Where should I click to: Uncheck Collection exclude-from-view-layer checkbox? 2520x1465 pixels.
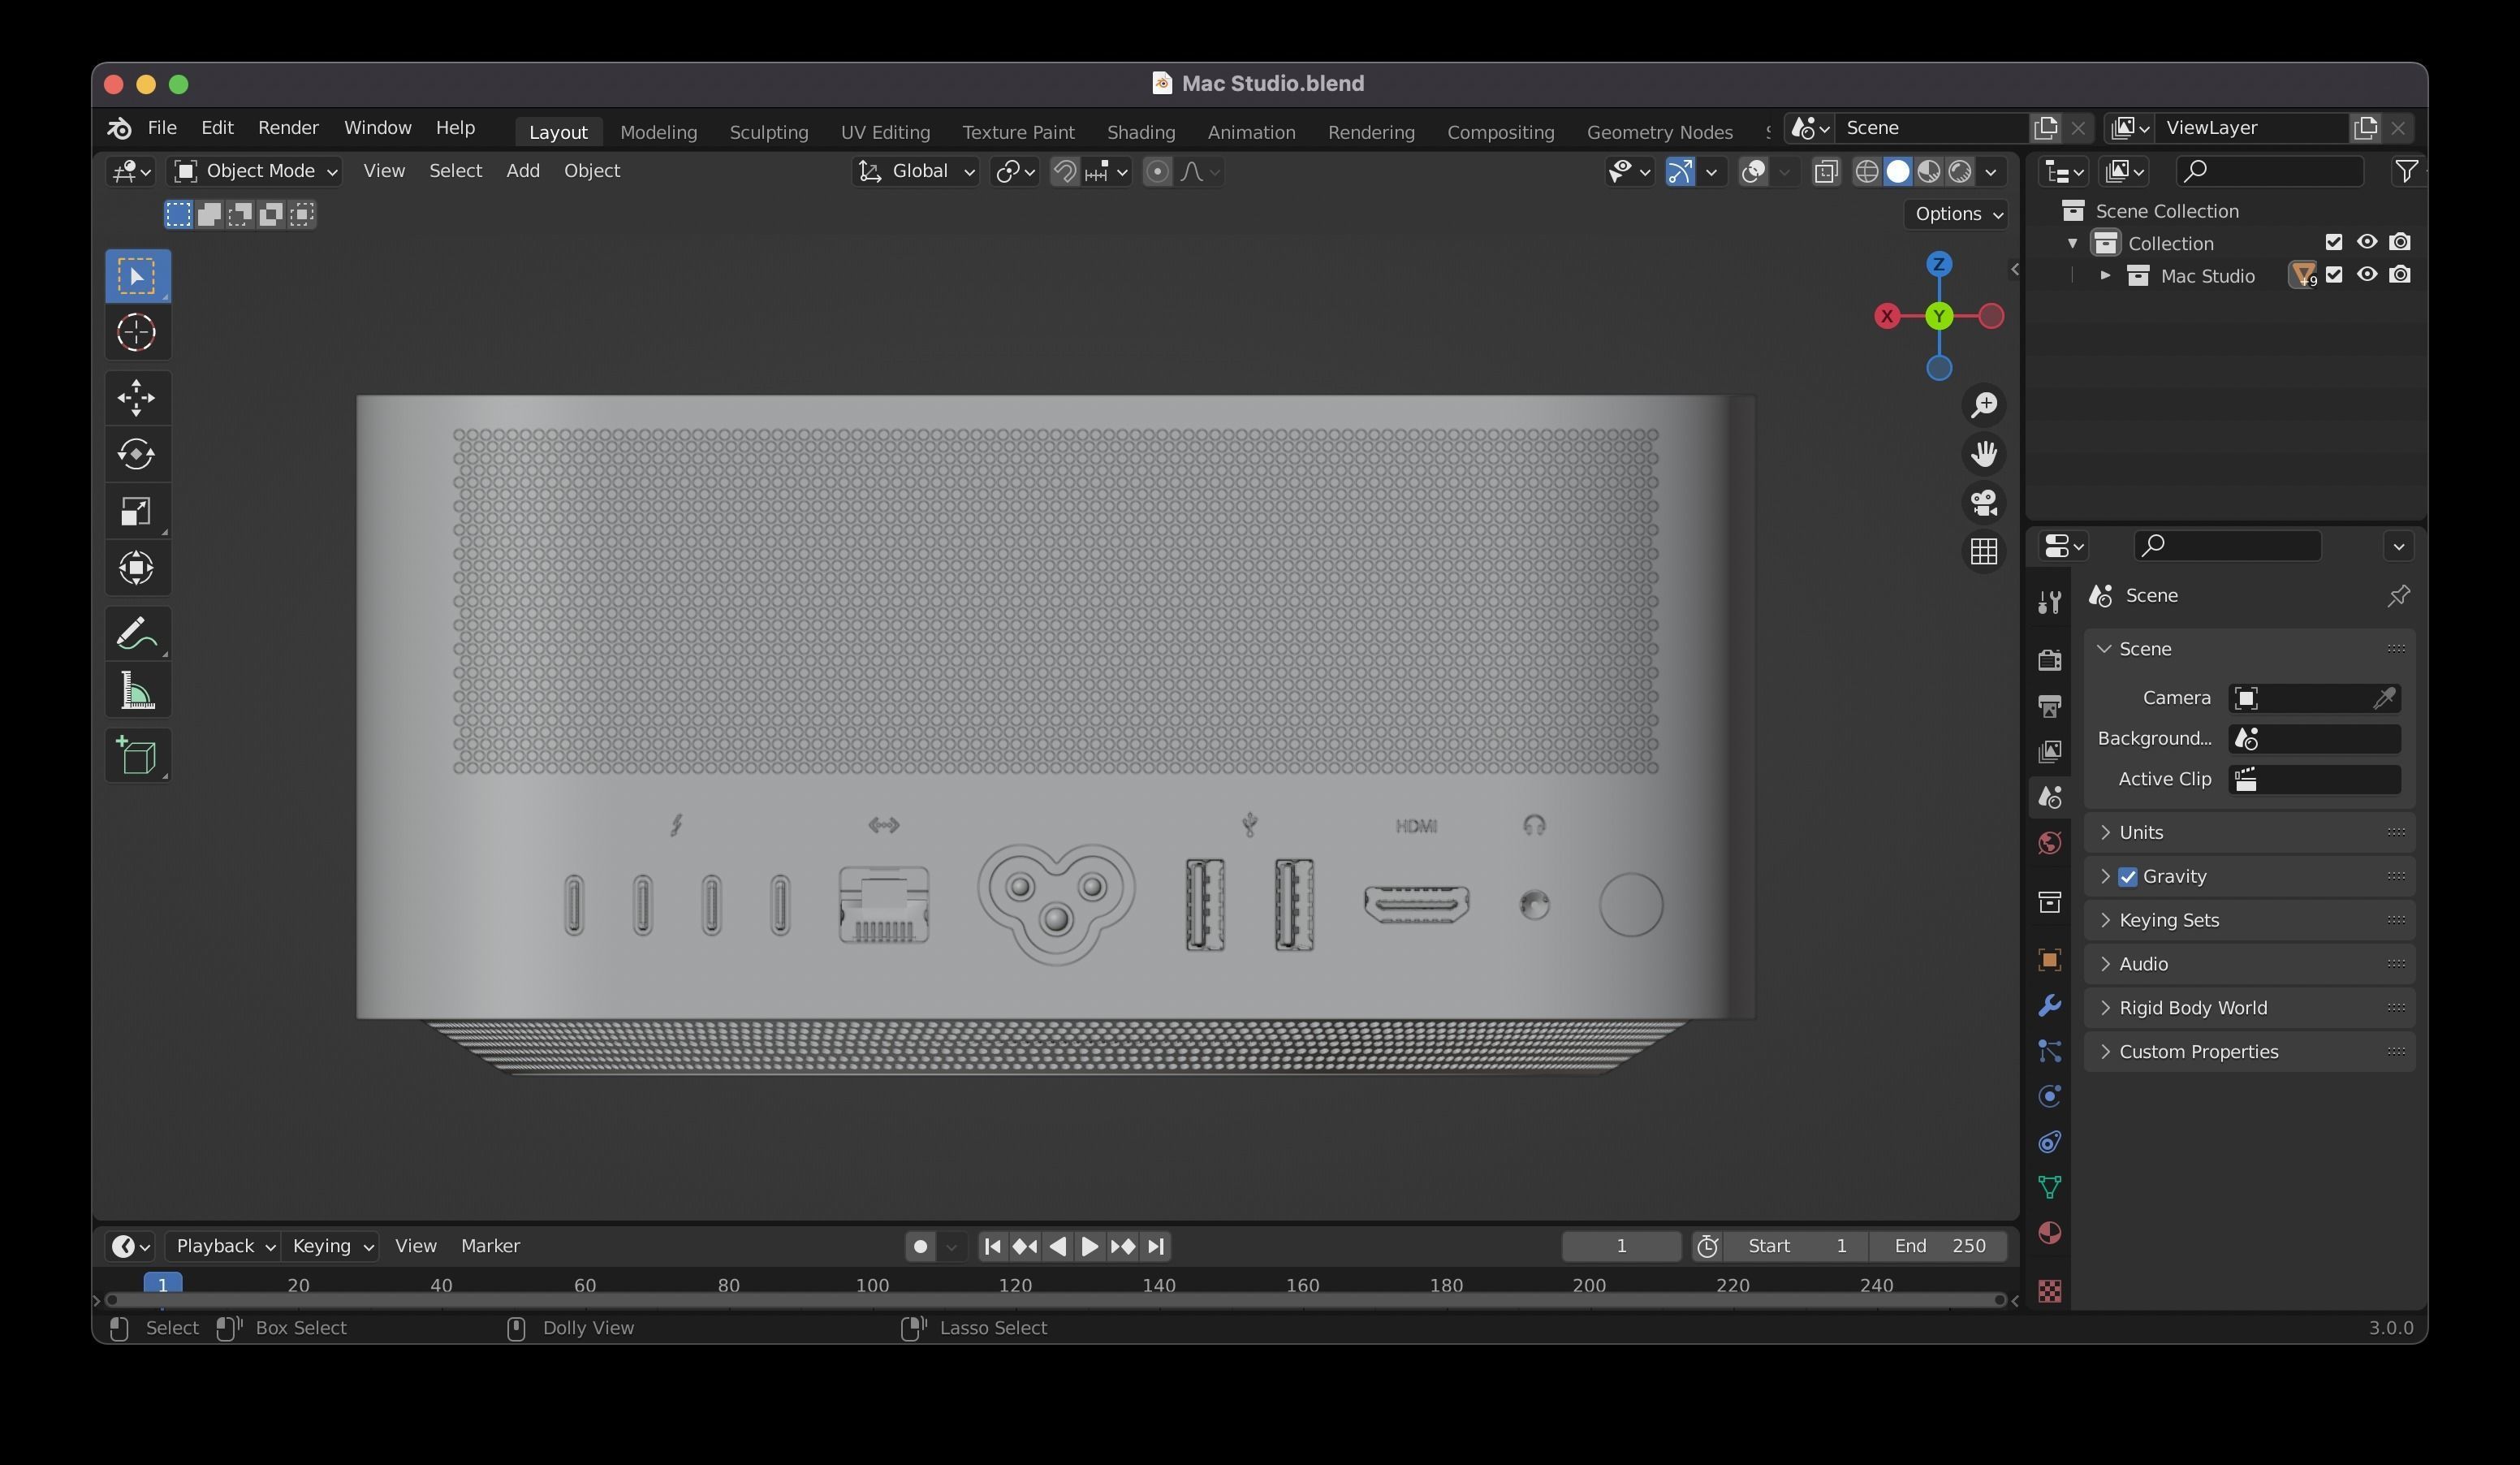tap(2334, 242)
